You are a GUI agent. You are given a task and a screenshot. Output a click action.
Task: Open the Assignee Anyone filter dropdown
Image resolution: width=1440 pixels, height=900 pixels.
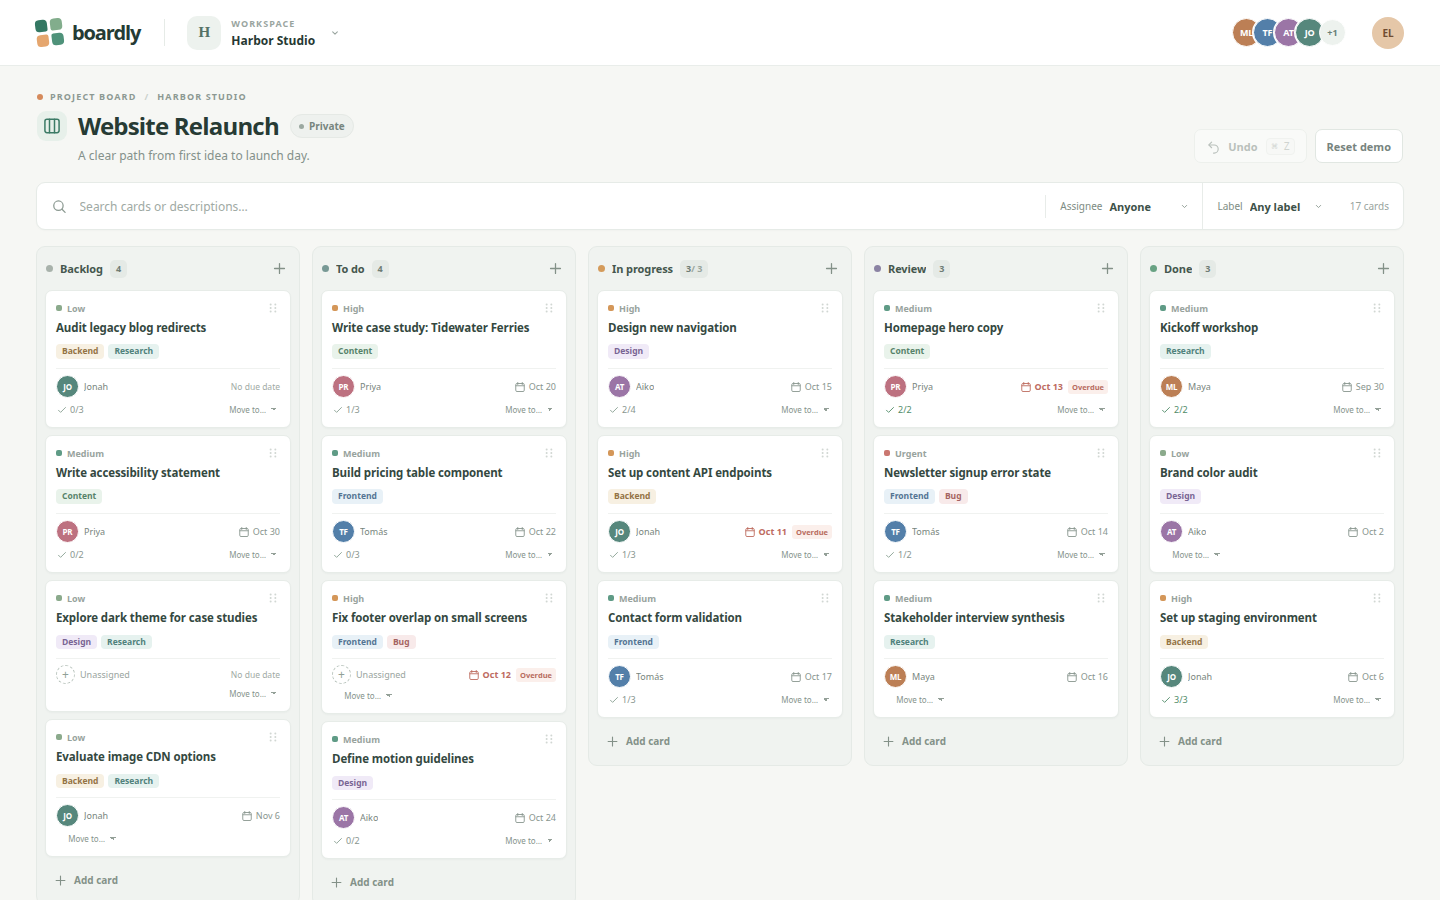click(x=1124, y=207)
